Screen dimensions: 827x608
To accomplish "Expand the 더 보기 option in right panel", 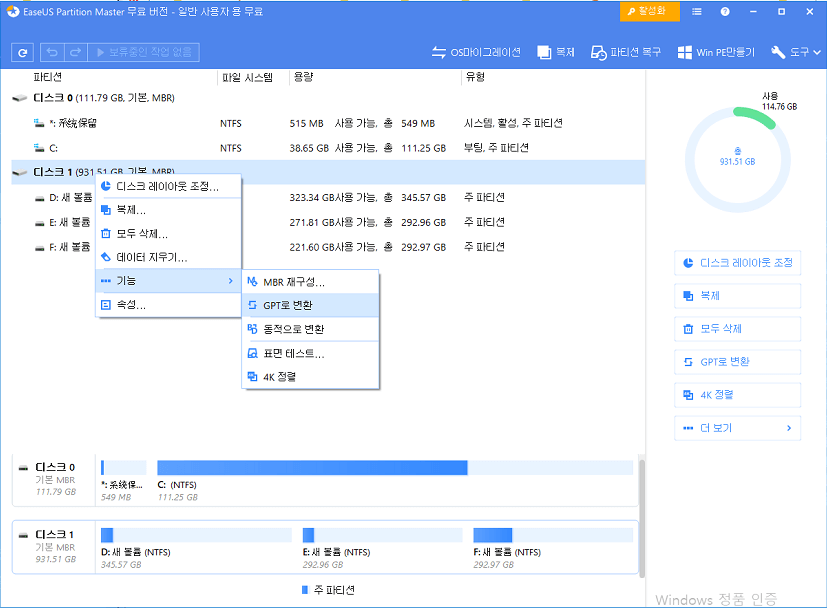I will click(737, 428).
